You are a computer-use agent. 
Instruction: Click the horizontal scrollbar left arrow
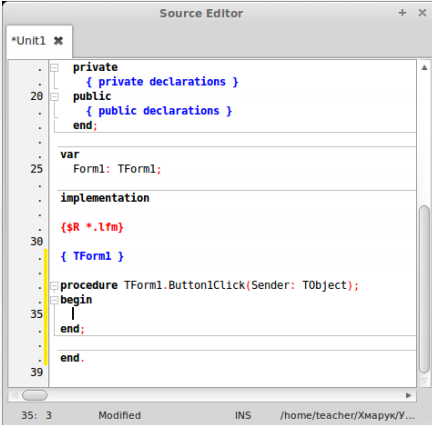point(15,395)
